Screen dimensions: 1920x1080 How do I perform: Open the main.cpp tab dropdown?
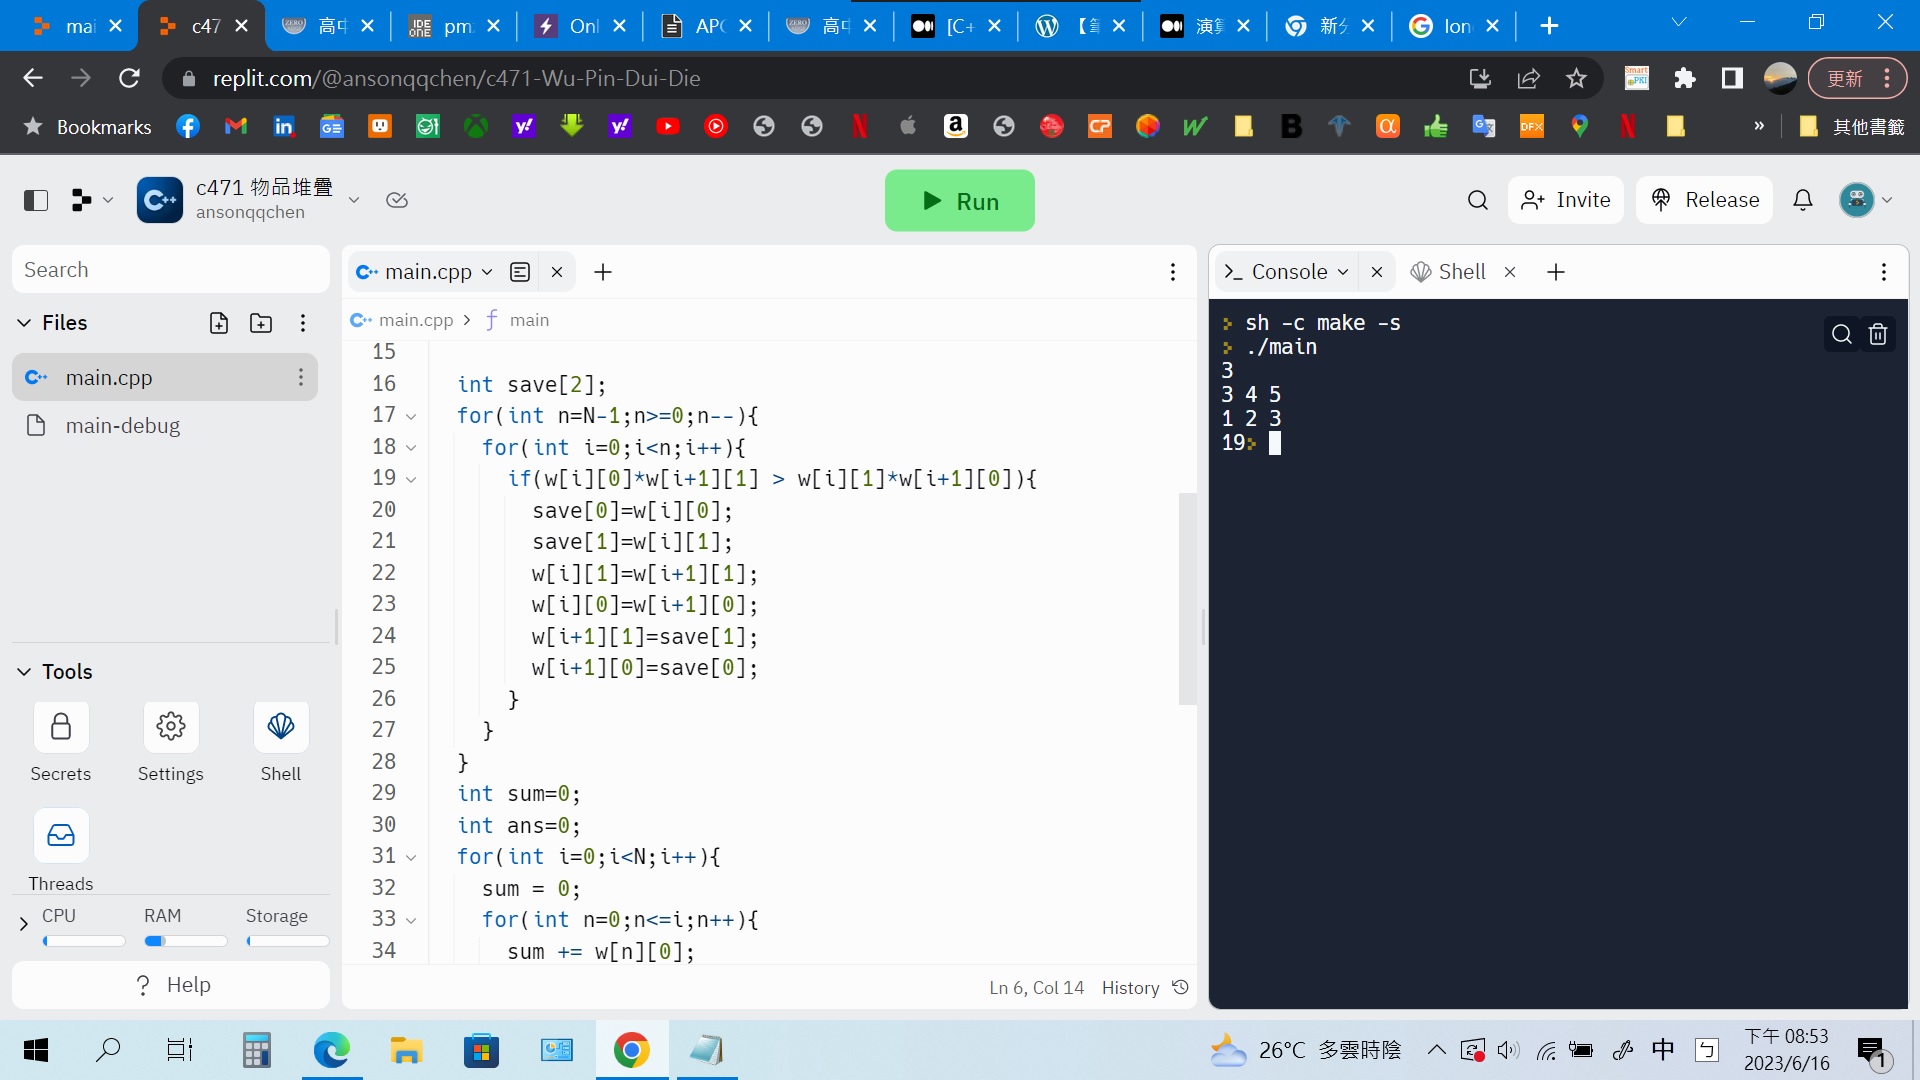[487, 272]
